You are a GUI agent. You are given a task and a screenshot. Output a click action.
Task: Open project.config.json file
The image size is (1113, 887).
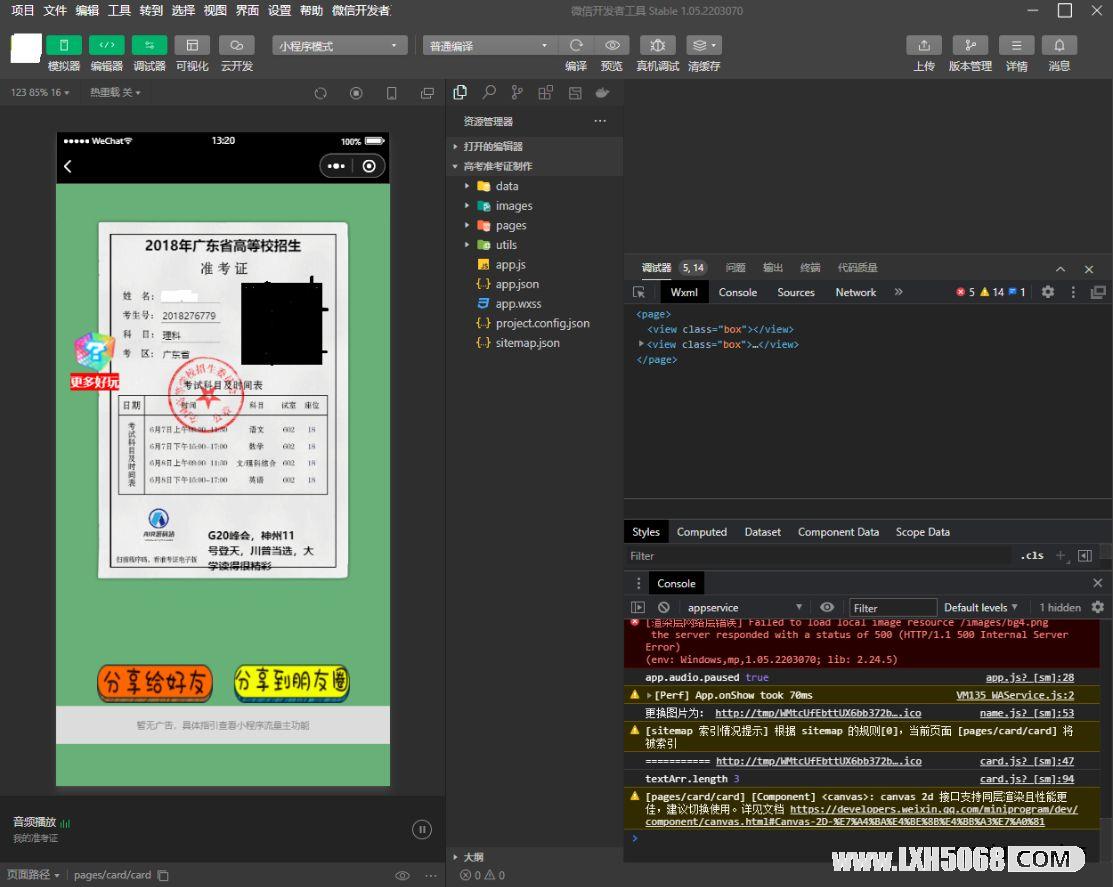[x=535, y=323]
